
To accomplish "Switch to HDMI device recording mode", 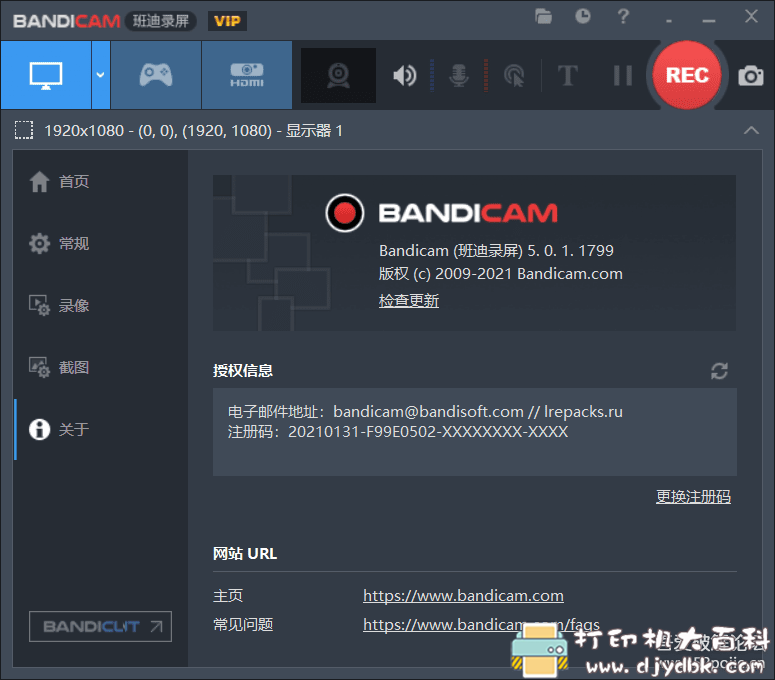I will pyautogui.click(x=247, y=75).
